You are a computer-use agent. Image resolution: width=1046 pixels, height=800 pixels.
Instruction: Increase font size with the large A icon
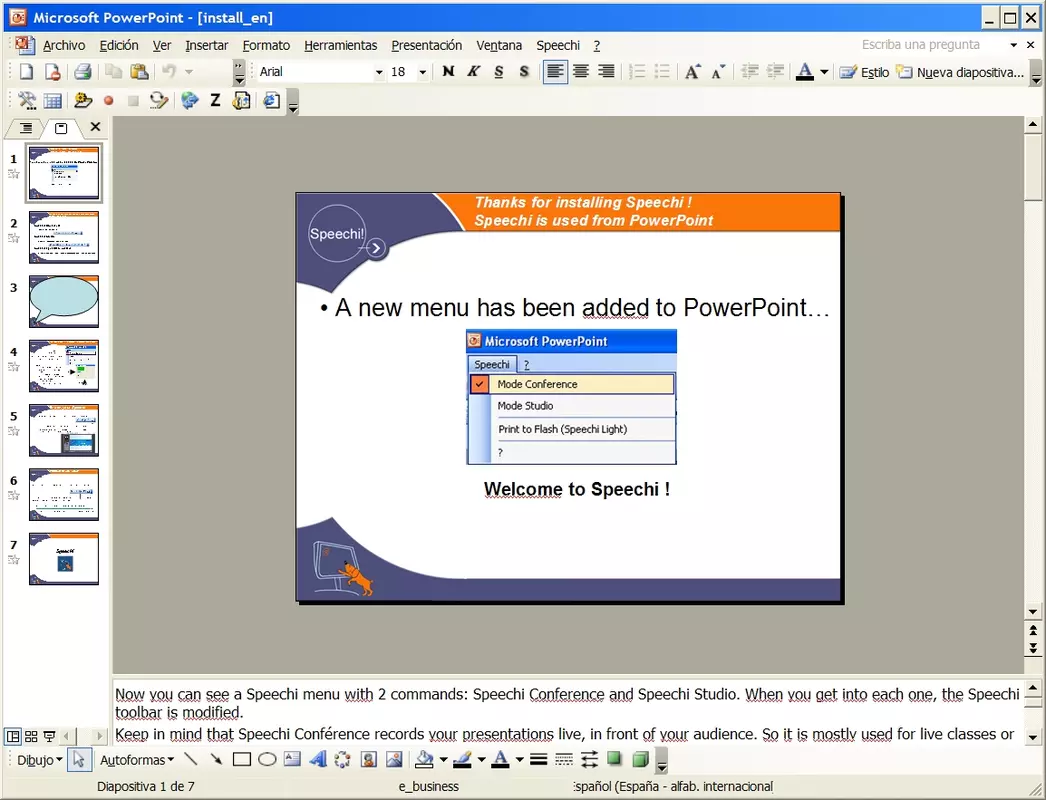click(x=692, y=72)
